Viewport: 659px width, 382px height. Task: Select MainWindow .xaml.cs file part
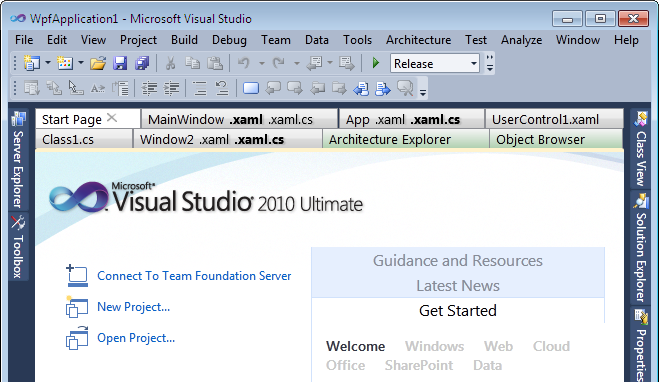click(x=290, y=120)
